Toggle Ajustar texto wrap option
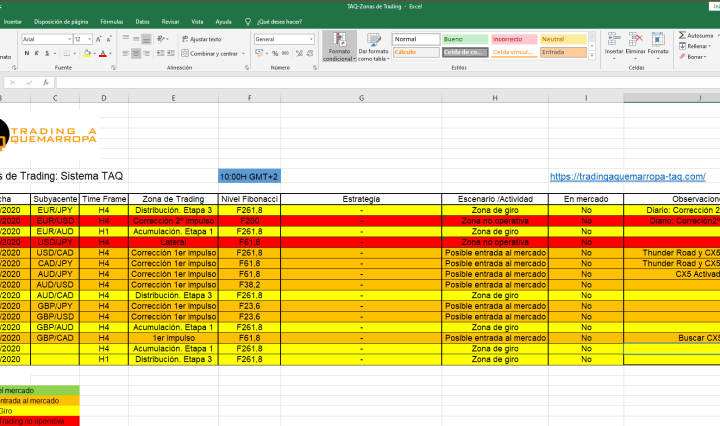The image size is (720, 426). click(x=203, y=39)
